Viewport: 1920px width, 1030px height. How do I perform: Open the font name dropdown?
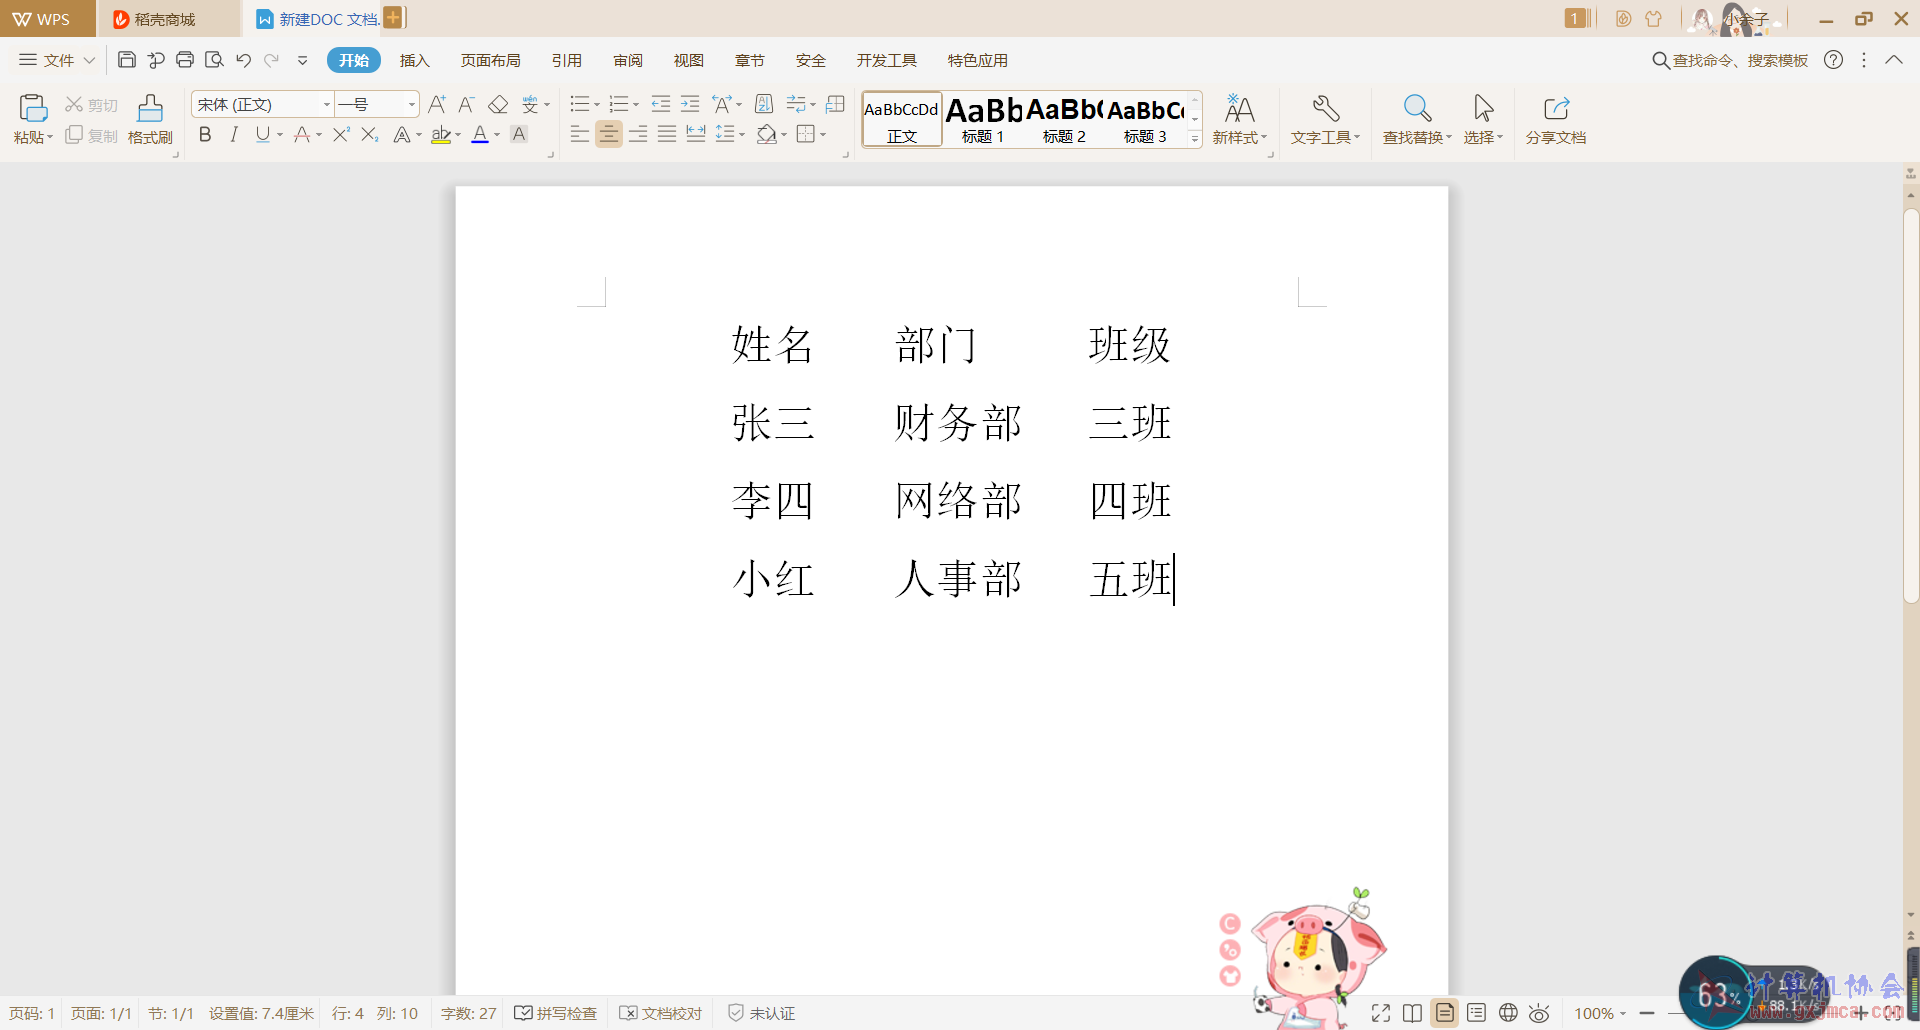pos(327,104)
